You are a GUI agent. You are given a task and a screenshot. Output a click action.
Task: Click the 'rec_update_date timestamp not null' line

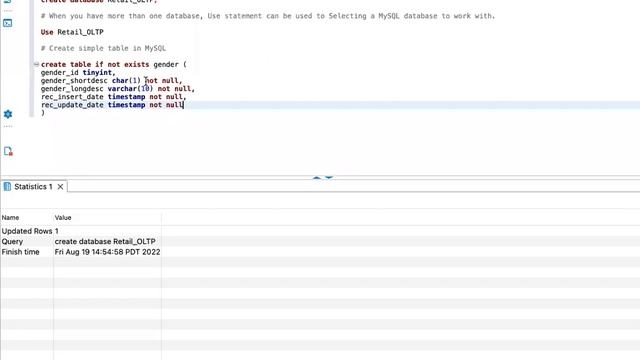pos(112,105)
